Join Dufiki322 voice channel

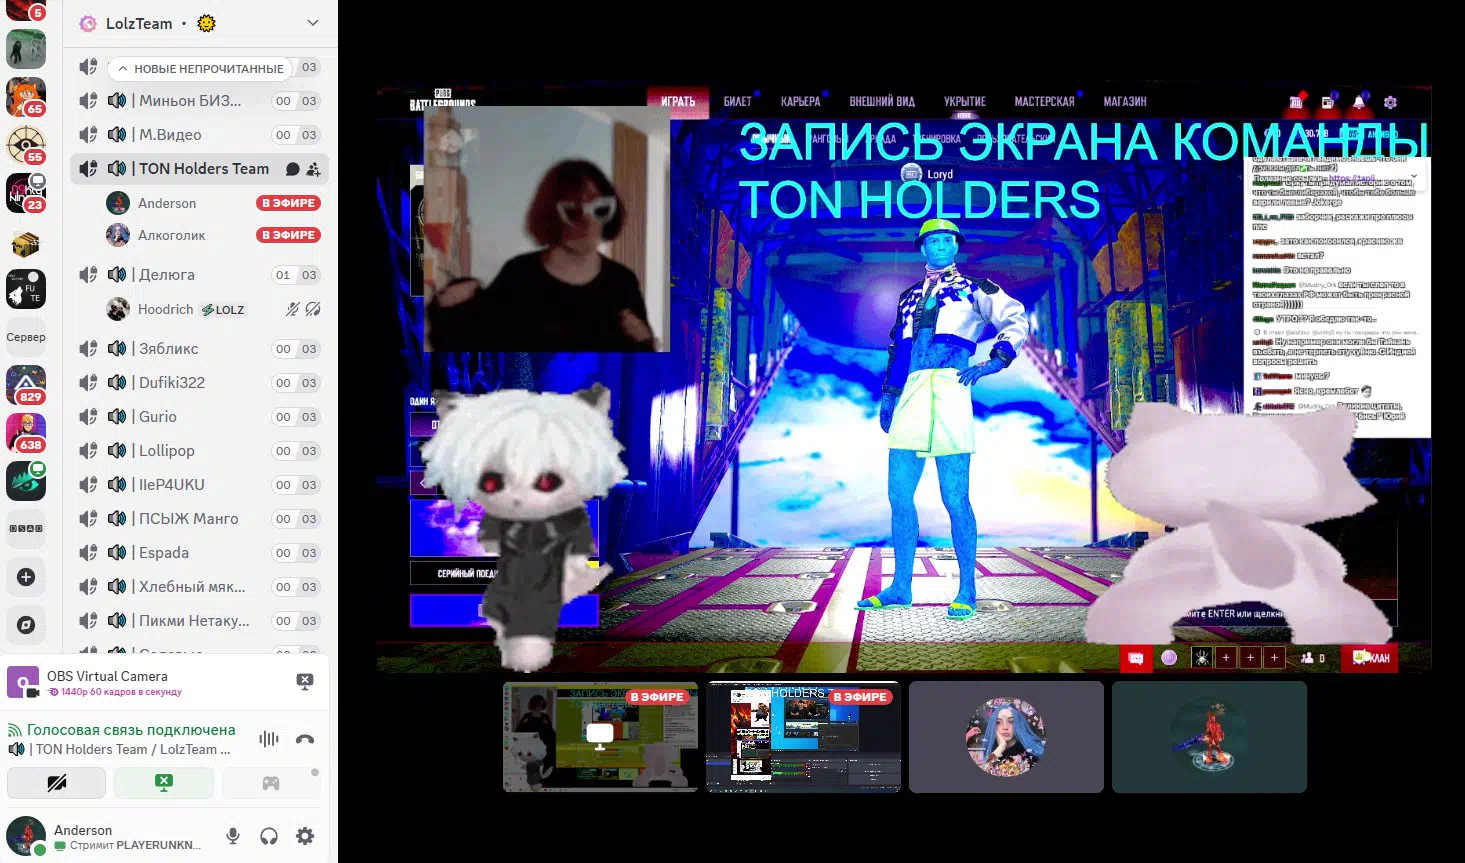[199, 383]
